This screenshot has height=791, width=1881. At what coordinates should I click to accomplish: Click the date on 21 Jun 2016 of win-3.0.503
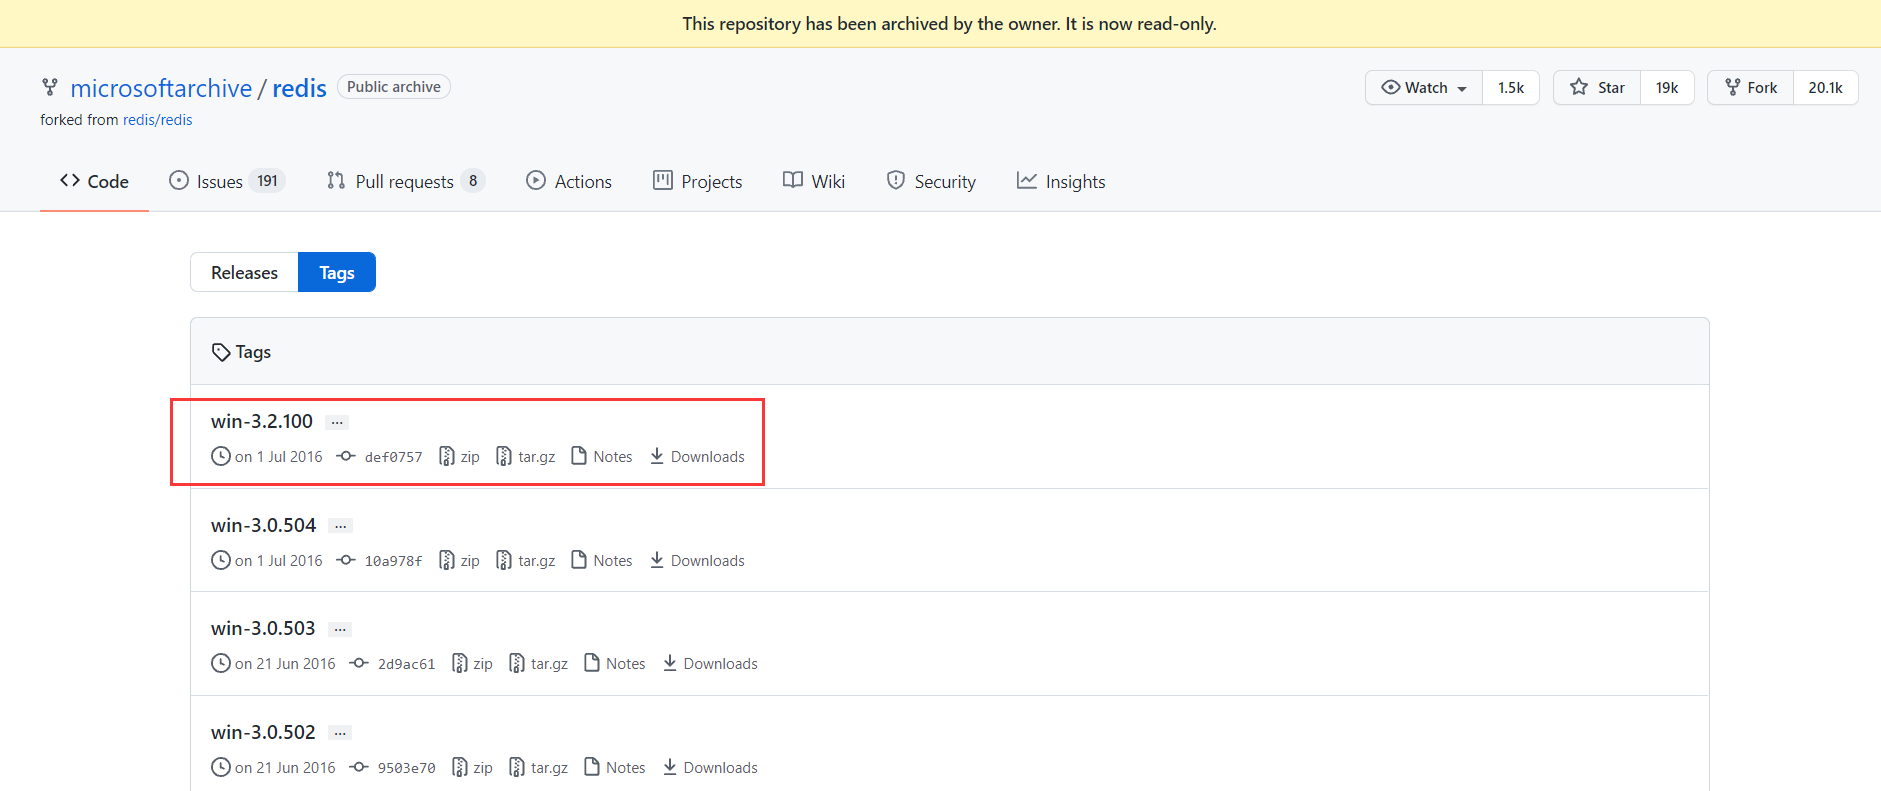point(285,664)
